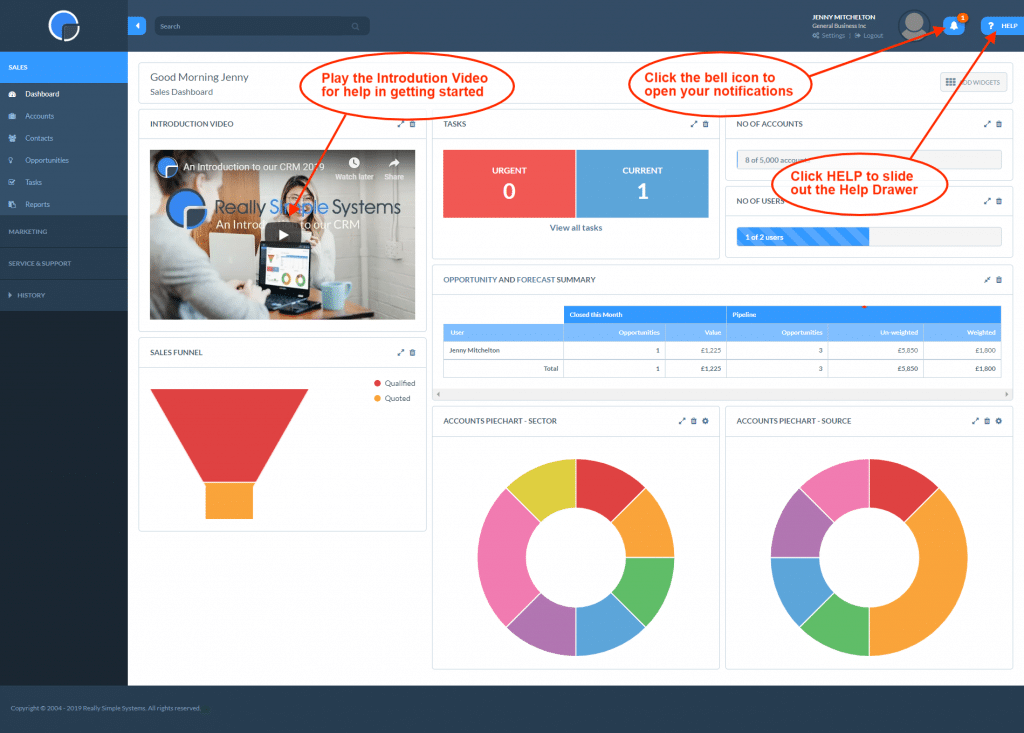Click the notification bell icon
Viewport: 1024px width, 733px height.
[952, 25]
